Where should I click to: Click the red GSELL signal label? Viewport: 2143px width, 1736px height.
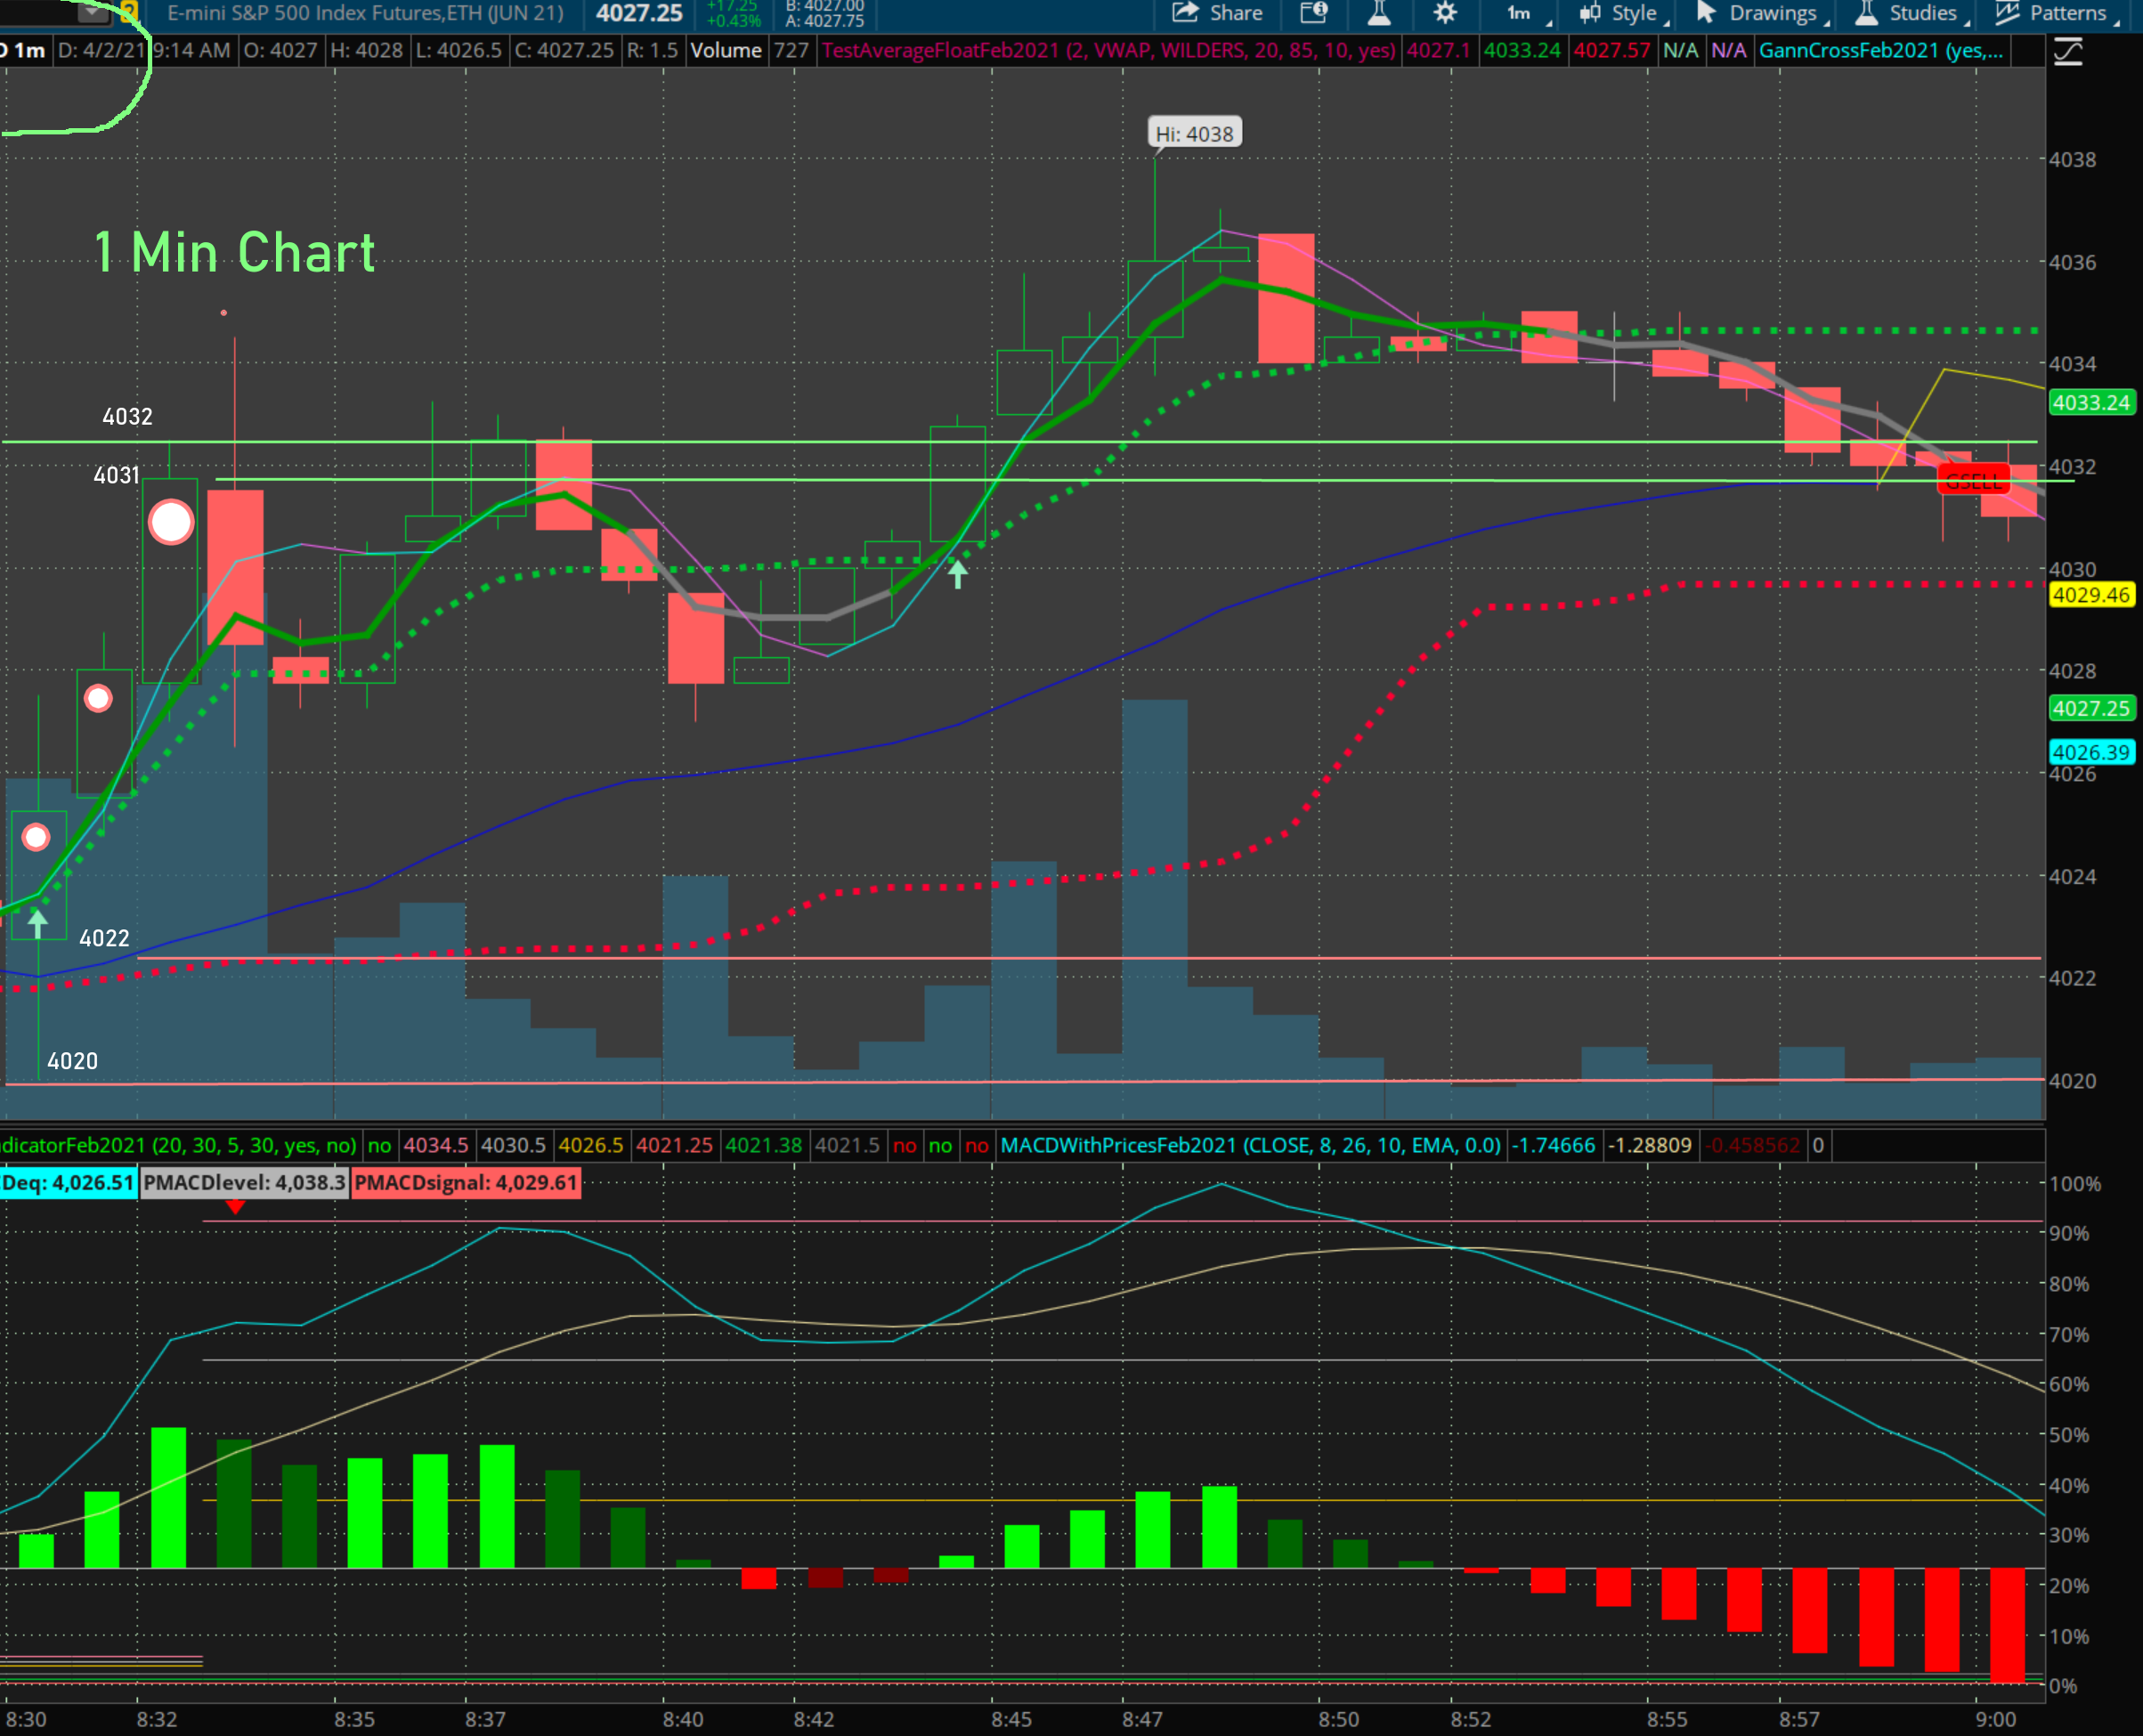tap(1973, 481)
